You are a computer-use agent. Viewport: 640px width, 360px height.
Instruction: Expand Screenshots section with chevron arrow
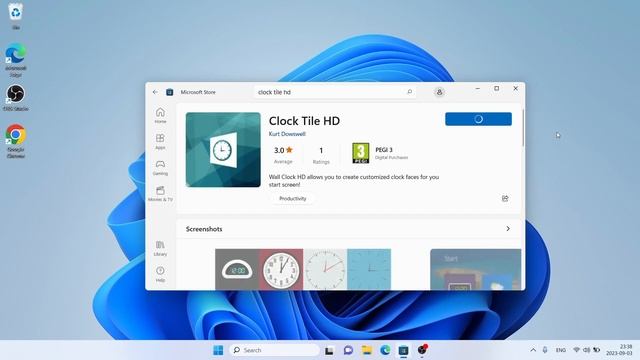[508, 229]
